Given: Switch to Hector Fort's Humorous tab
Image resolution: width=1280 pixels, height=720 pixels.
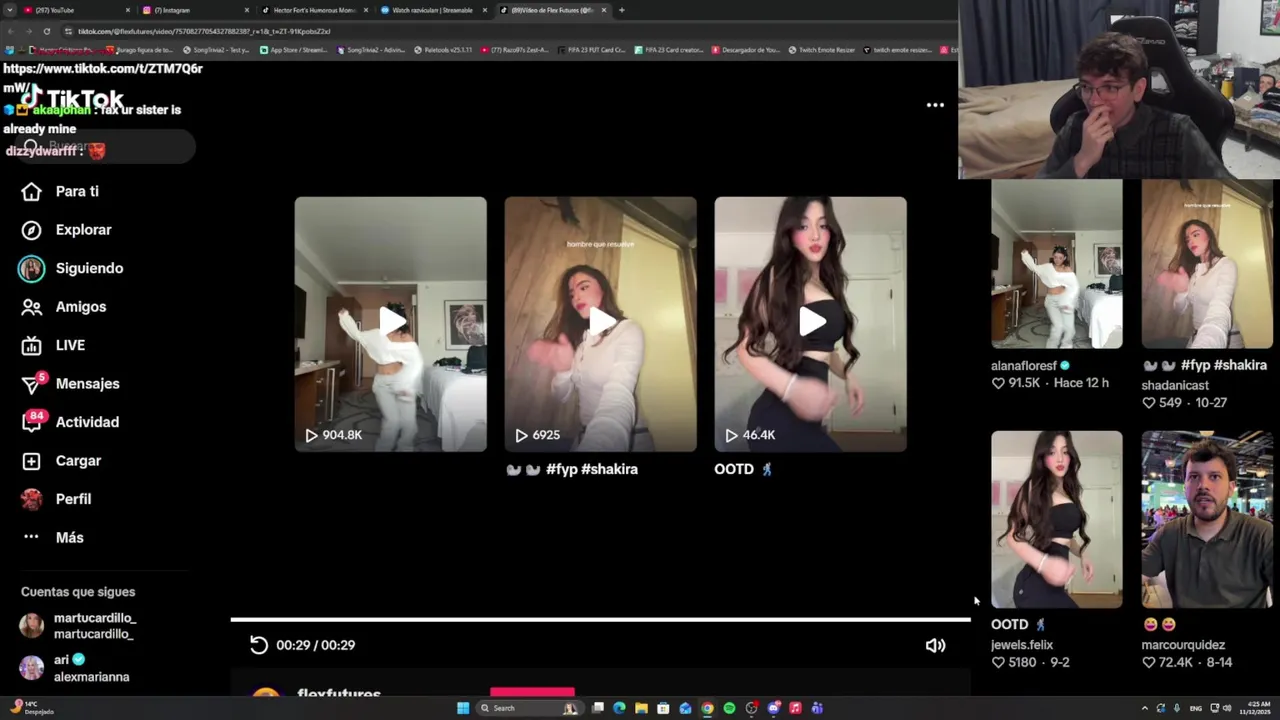Looking at the screenshot, I should click(313, 10).
